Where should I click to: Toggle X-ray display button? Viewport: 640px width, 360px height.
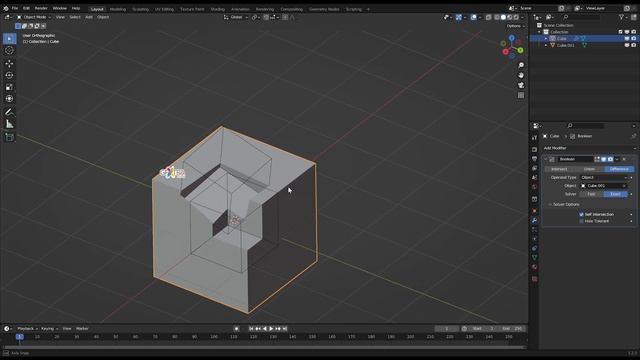(489, 17)
